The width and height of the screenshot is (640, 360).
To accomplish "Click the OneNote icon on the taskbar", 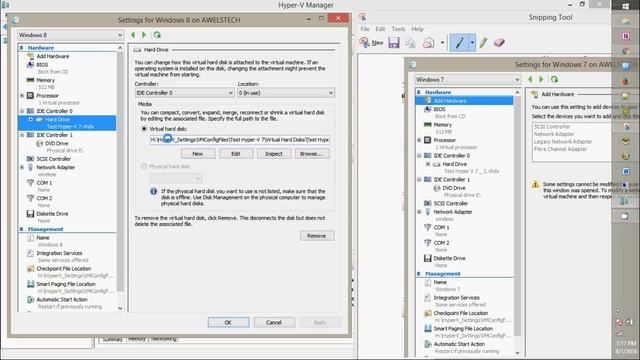I will pos(626,36).
